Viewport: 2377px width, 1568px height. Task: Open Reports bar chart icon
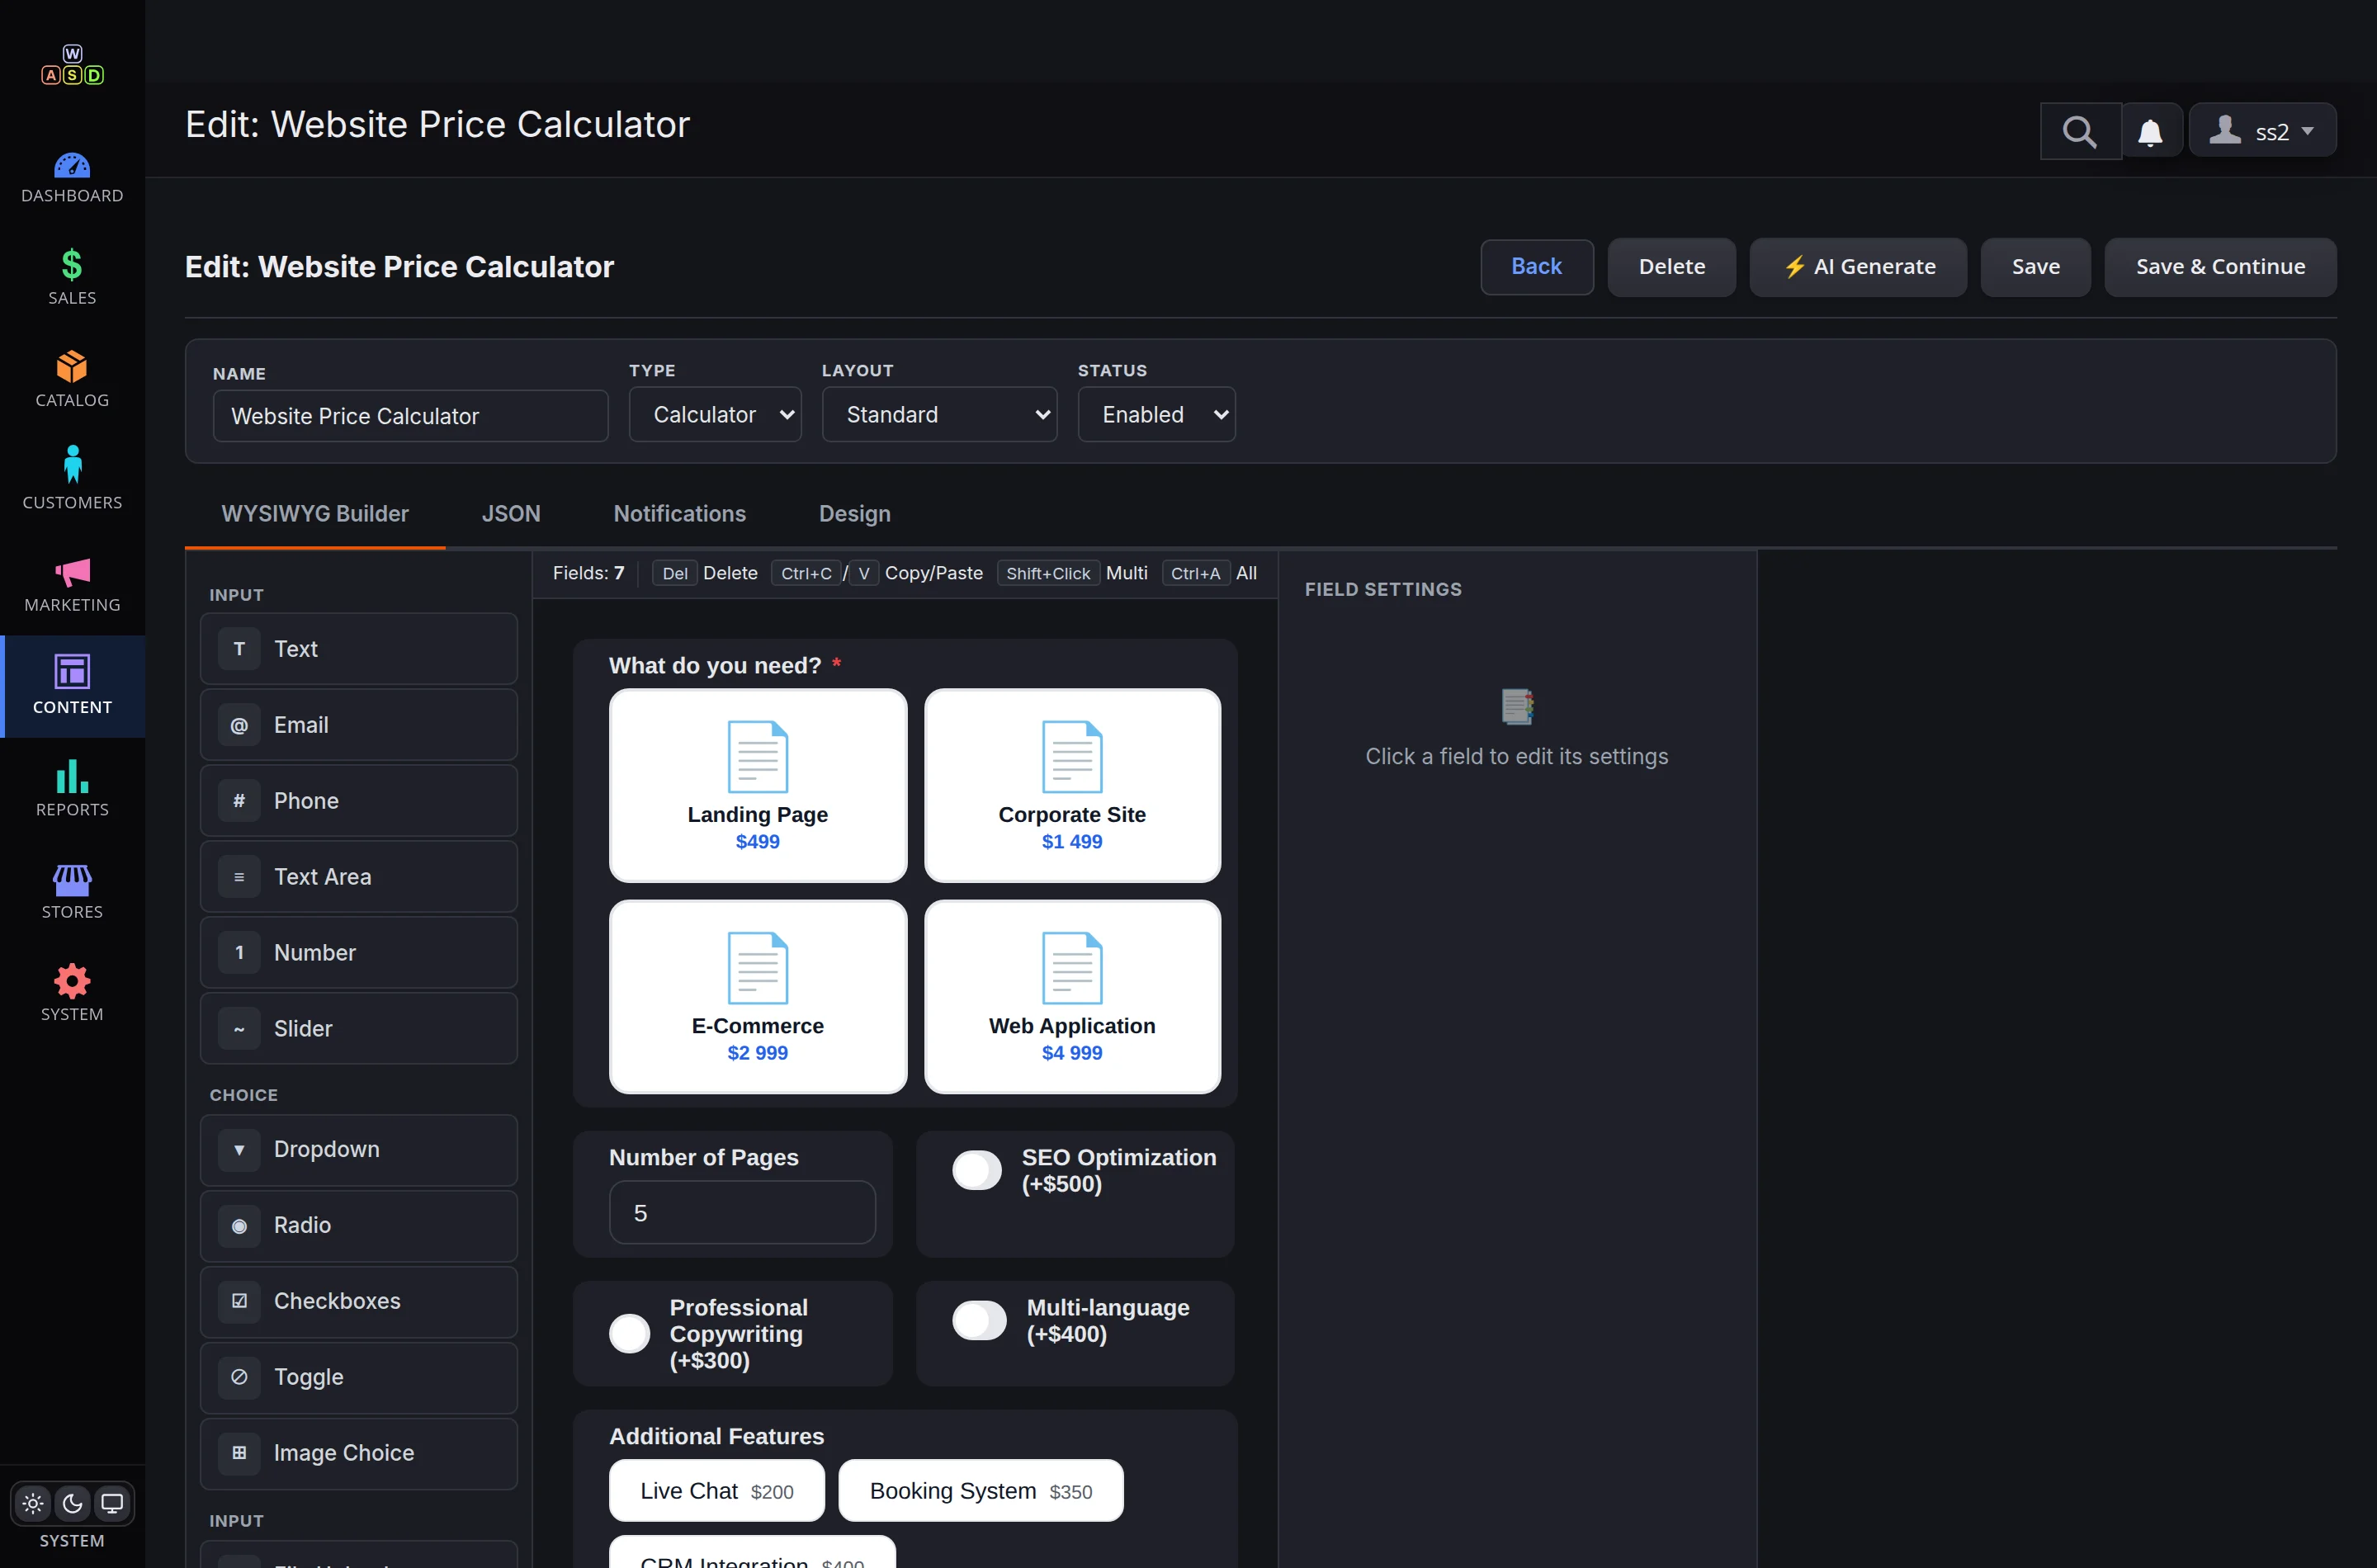click(x=72, y=776)
